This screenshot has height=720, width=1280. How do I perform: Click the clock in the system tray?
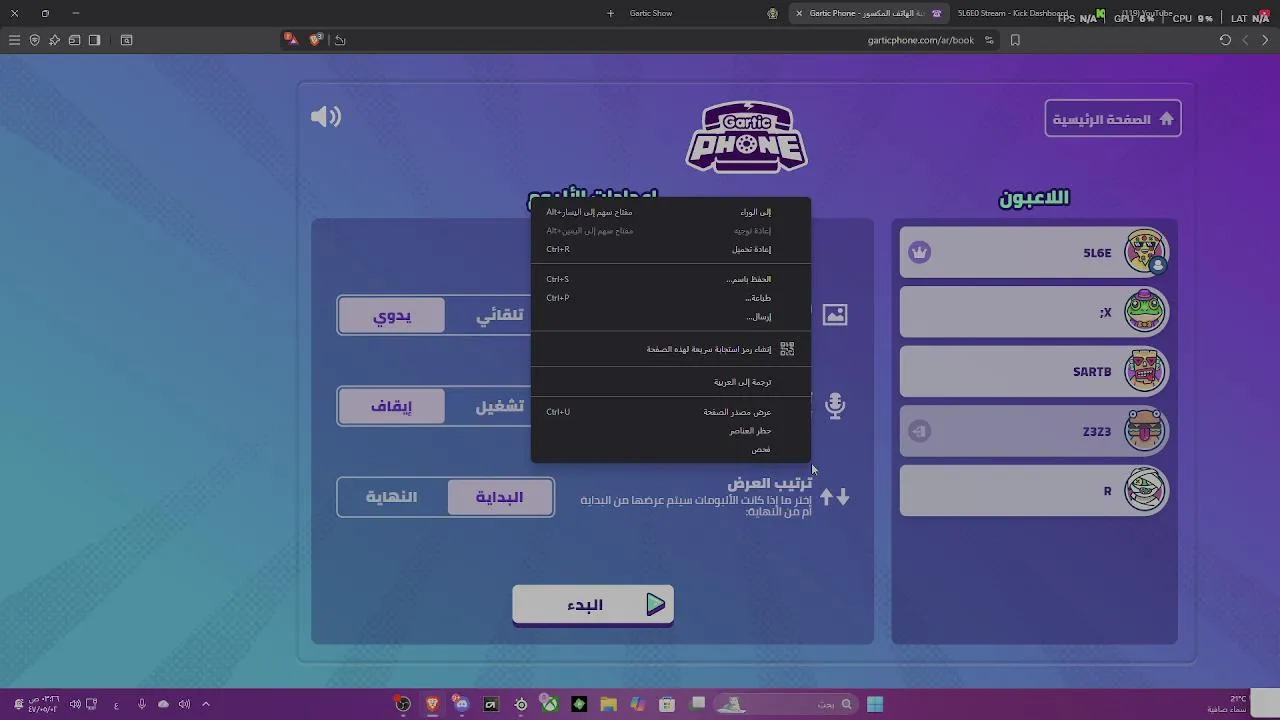[44, 704]
